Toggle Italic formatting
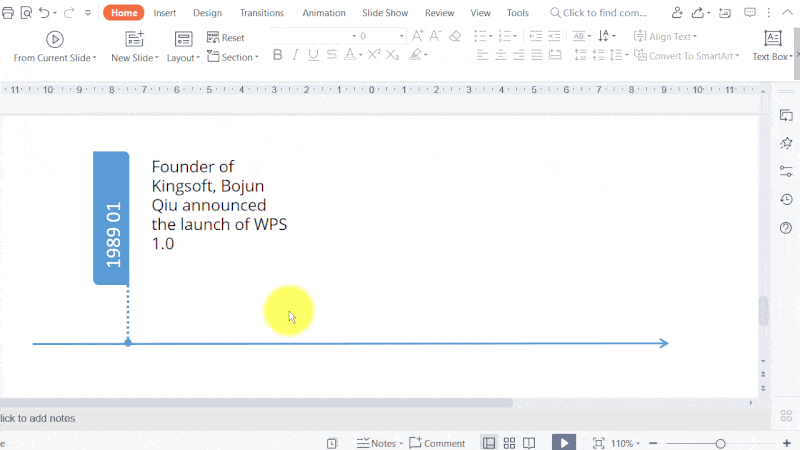 click(295, 55)
